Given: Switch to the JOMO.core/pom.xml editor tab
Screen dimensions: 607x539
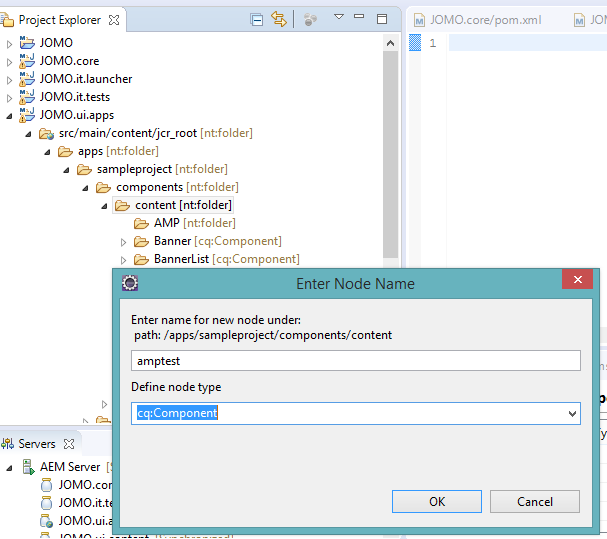Looking at the screenshot, I should point(478,20).
